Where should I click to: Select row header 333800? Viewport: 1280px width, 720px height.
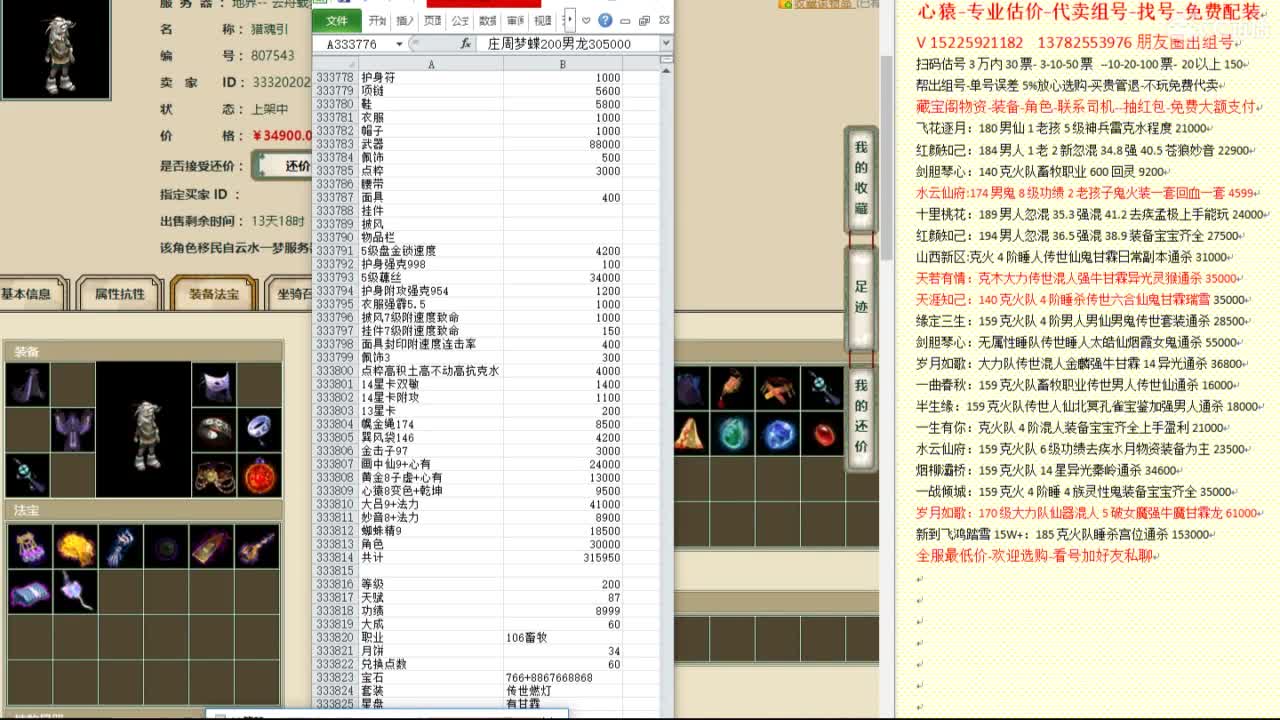(x=335, y=371)
